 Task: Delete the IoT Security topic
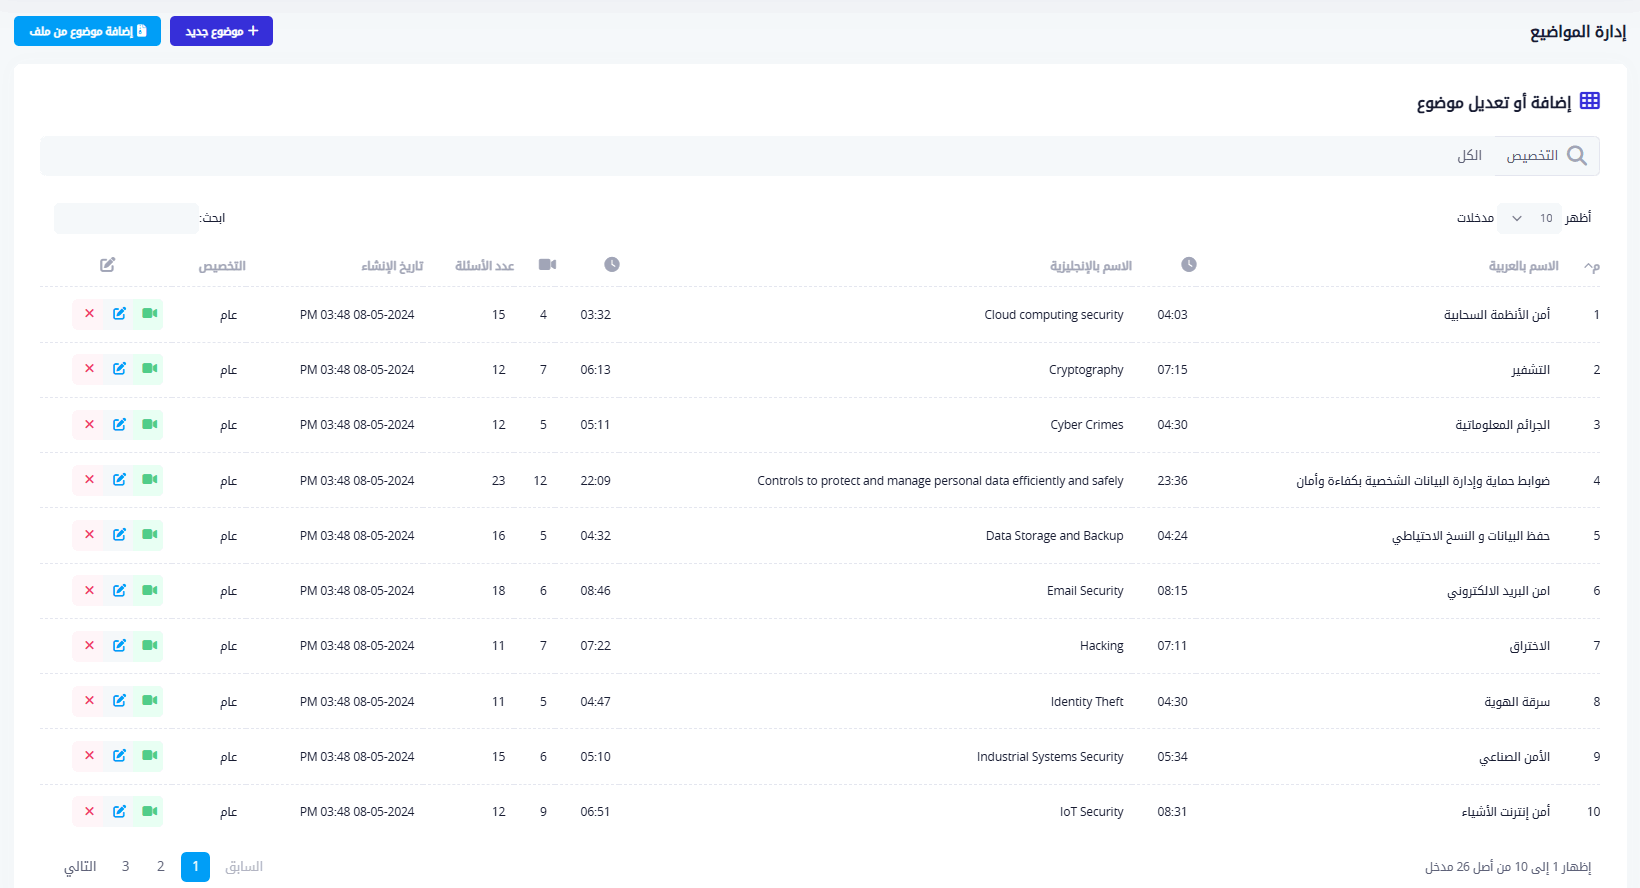tap(89, 812)
